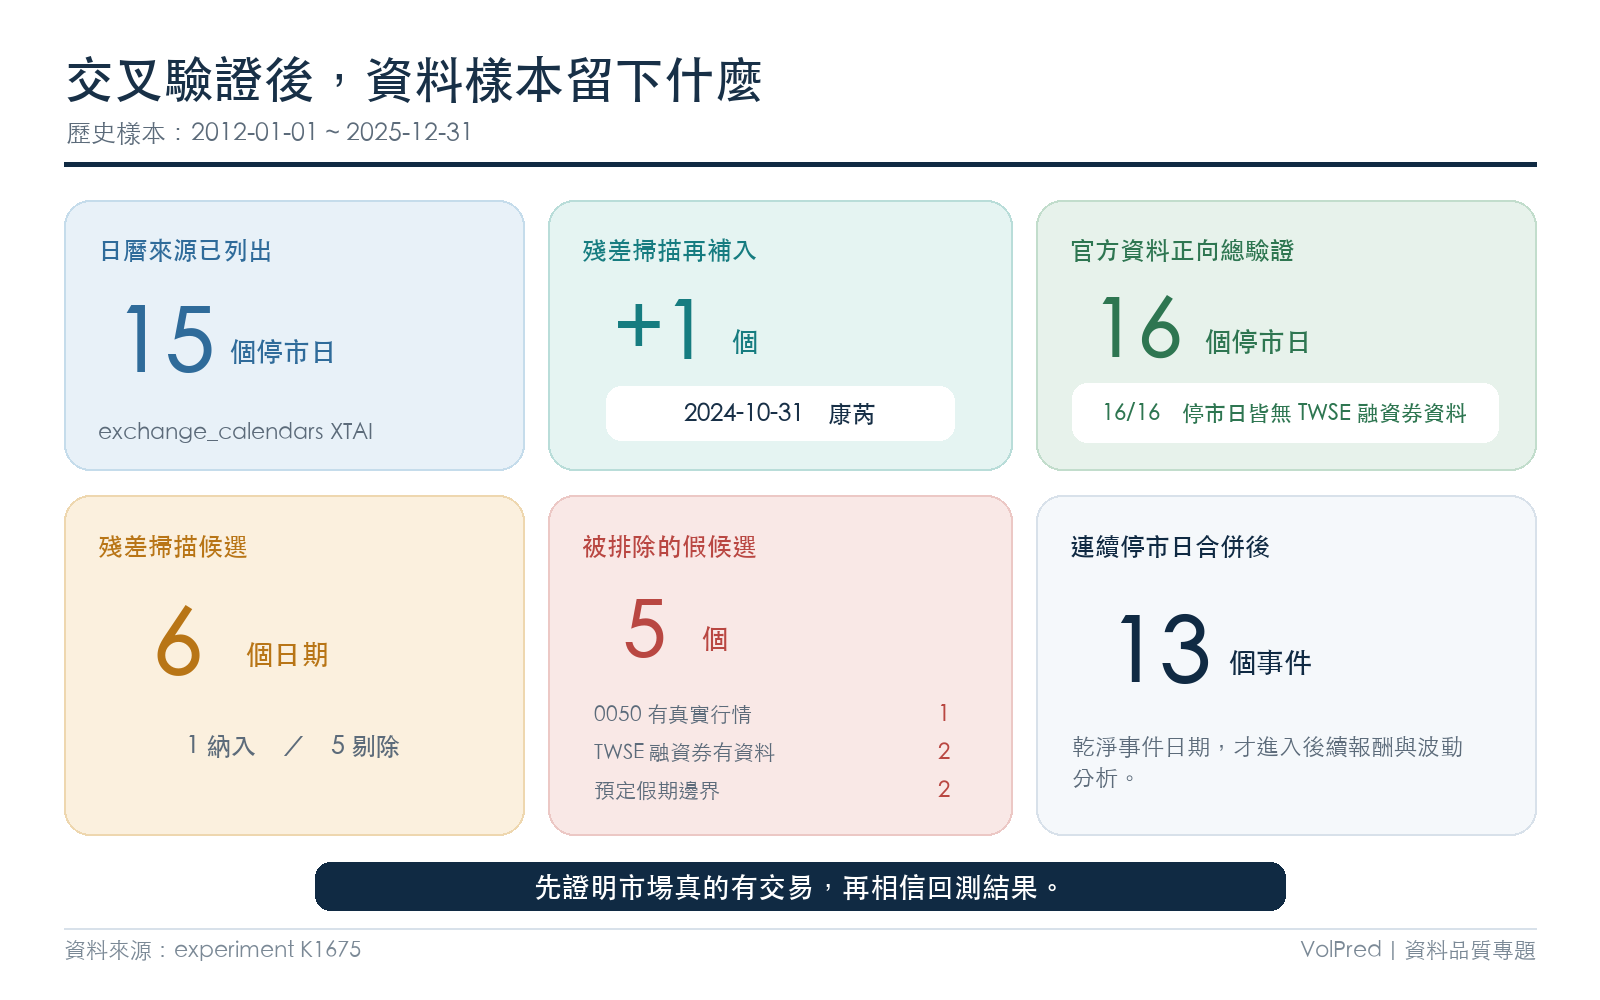The height and width of the screenshot is (1000, 1600).
Task: Click the row 預定假期邊界
Action: pos(772,790)
